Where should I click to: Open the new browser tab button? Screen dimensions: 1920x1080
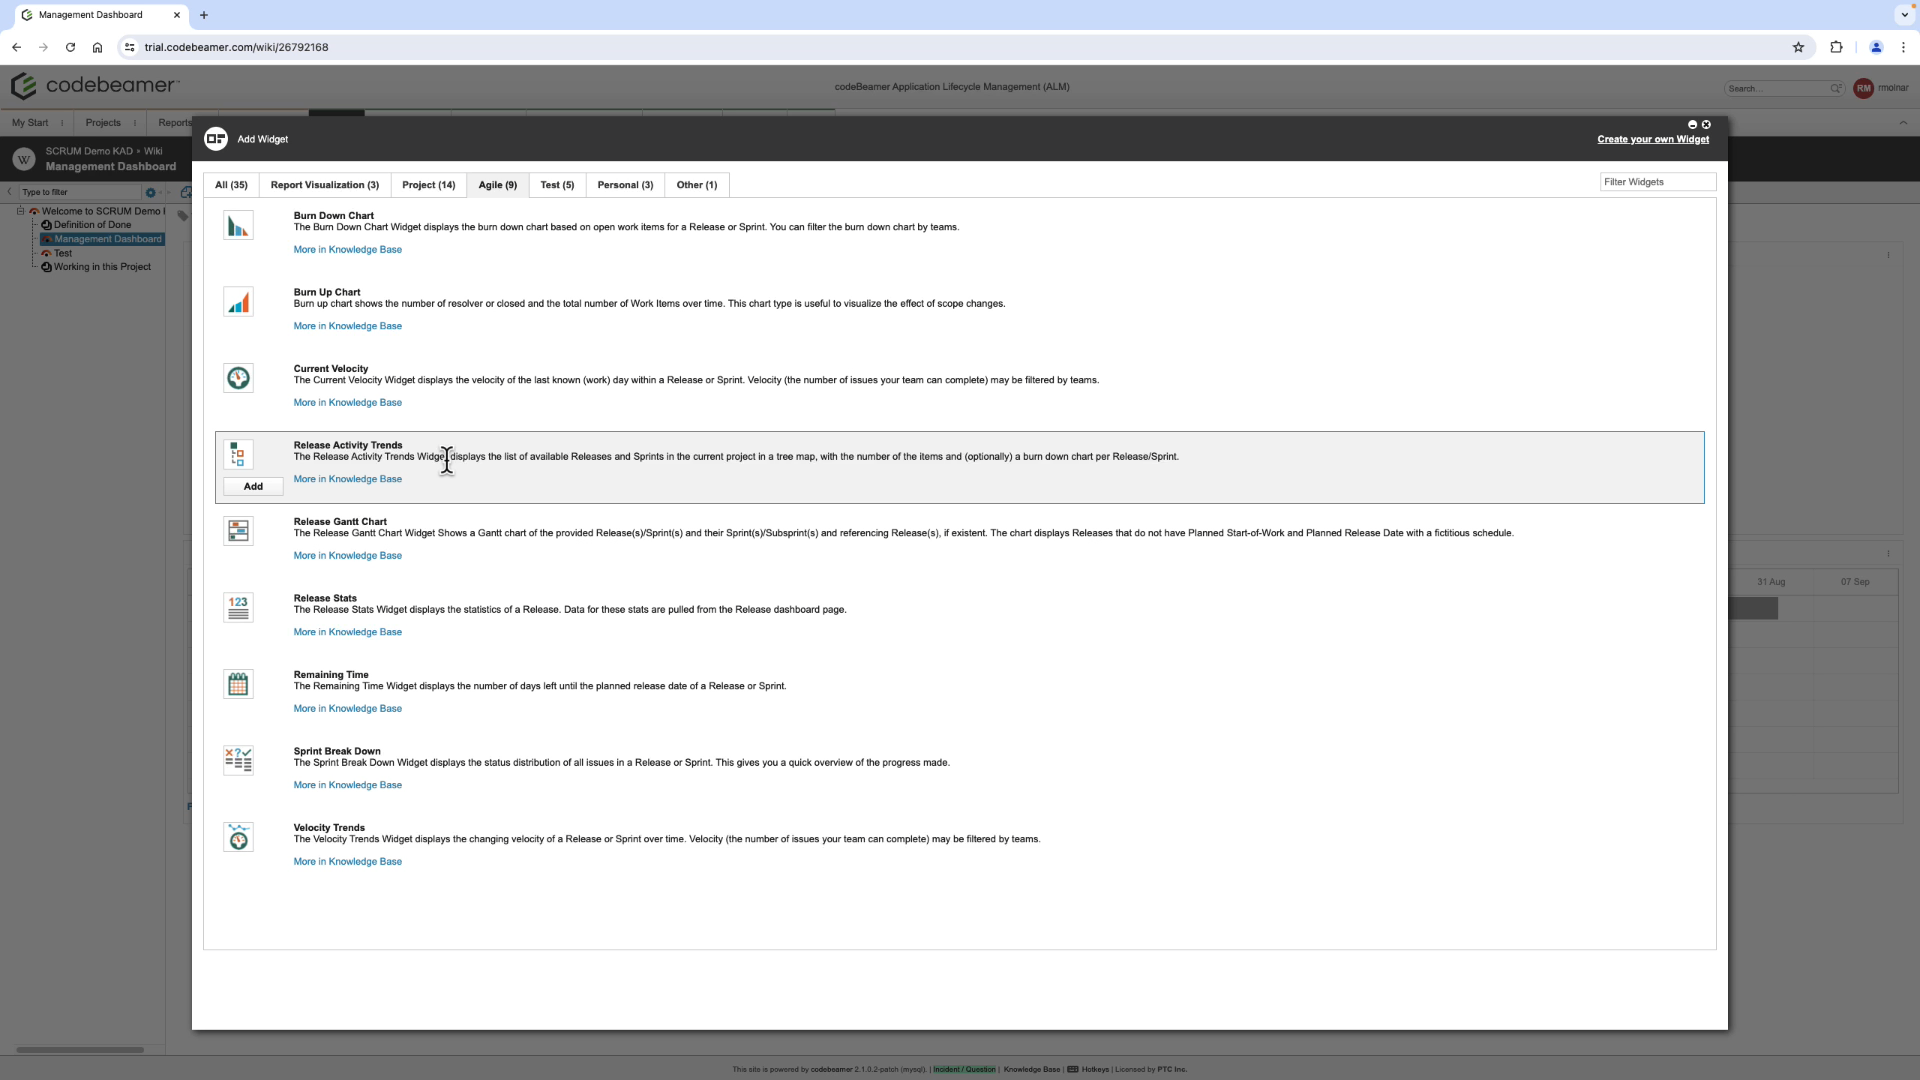coord(204,15)
